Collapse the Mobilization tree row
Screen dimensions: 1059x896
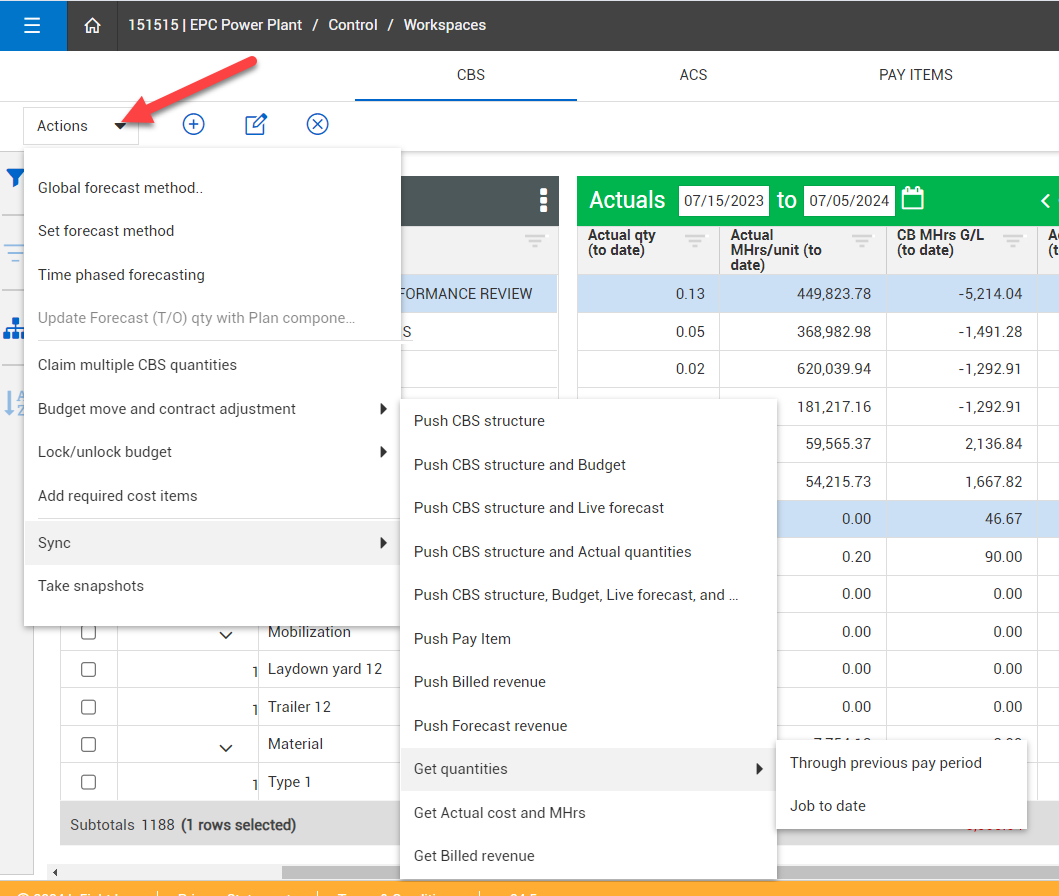point(226,633)
